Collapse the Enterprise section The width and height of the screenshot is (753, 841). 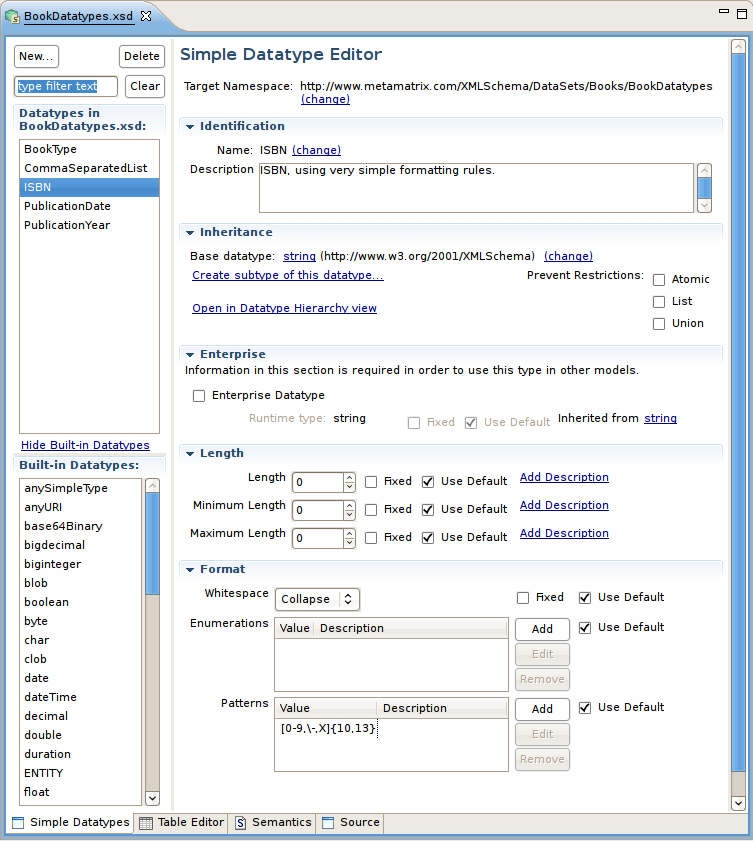point(190,355)
